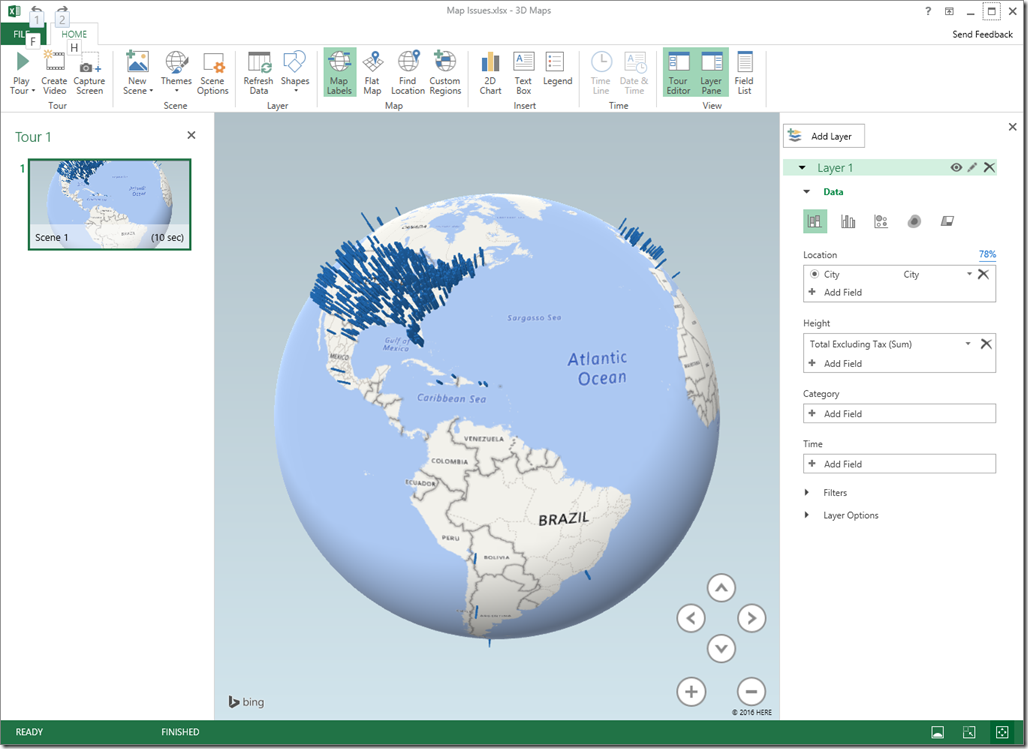Select the stacked column visualization type

815,222
